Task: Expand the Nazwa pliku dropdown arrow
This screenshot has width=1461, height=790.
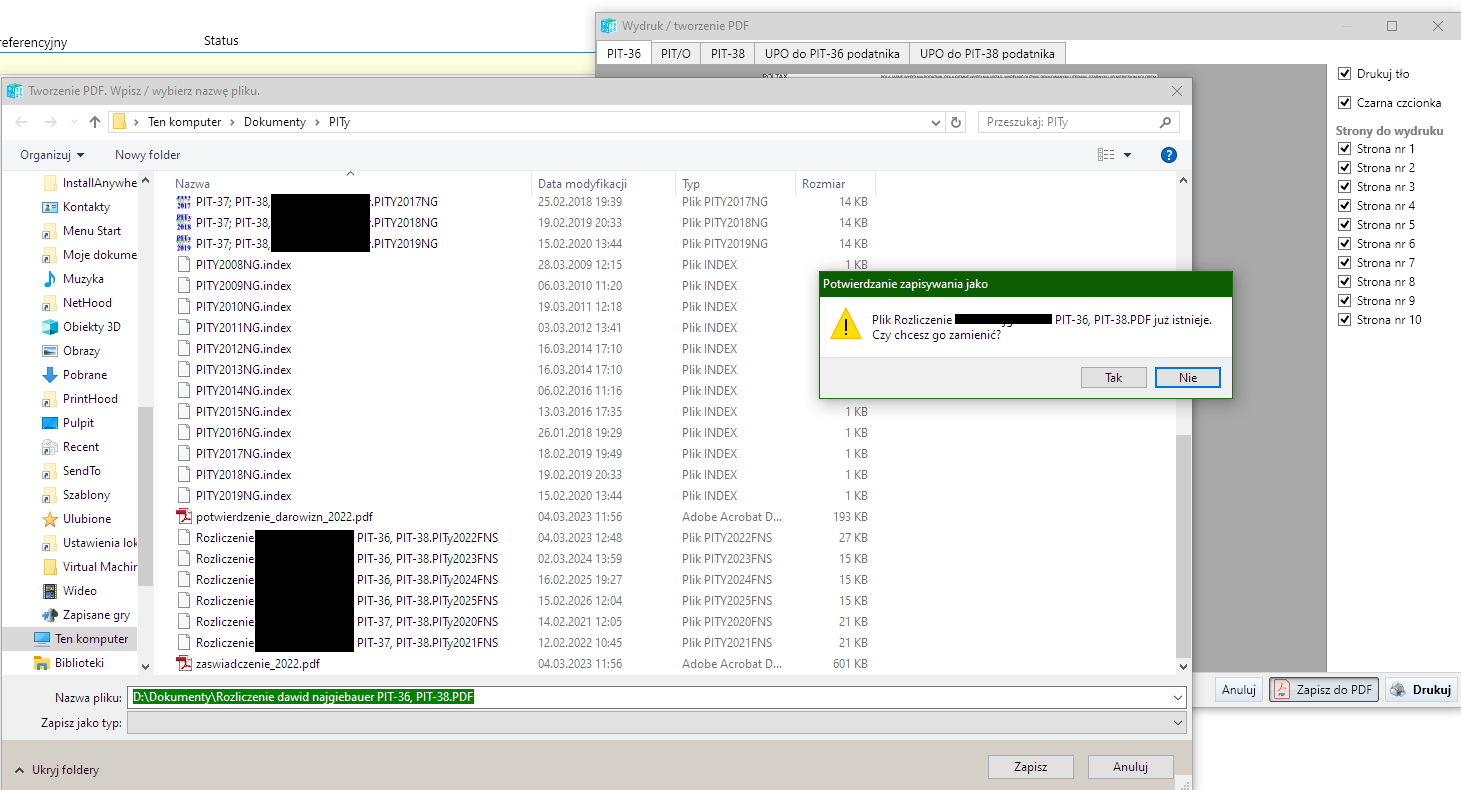Action: pos(1177,697)
